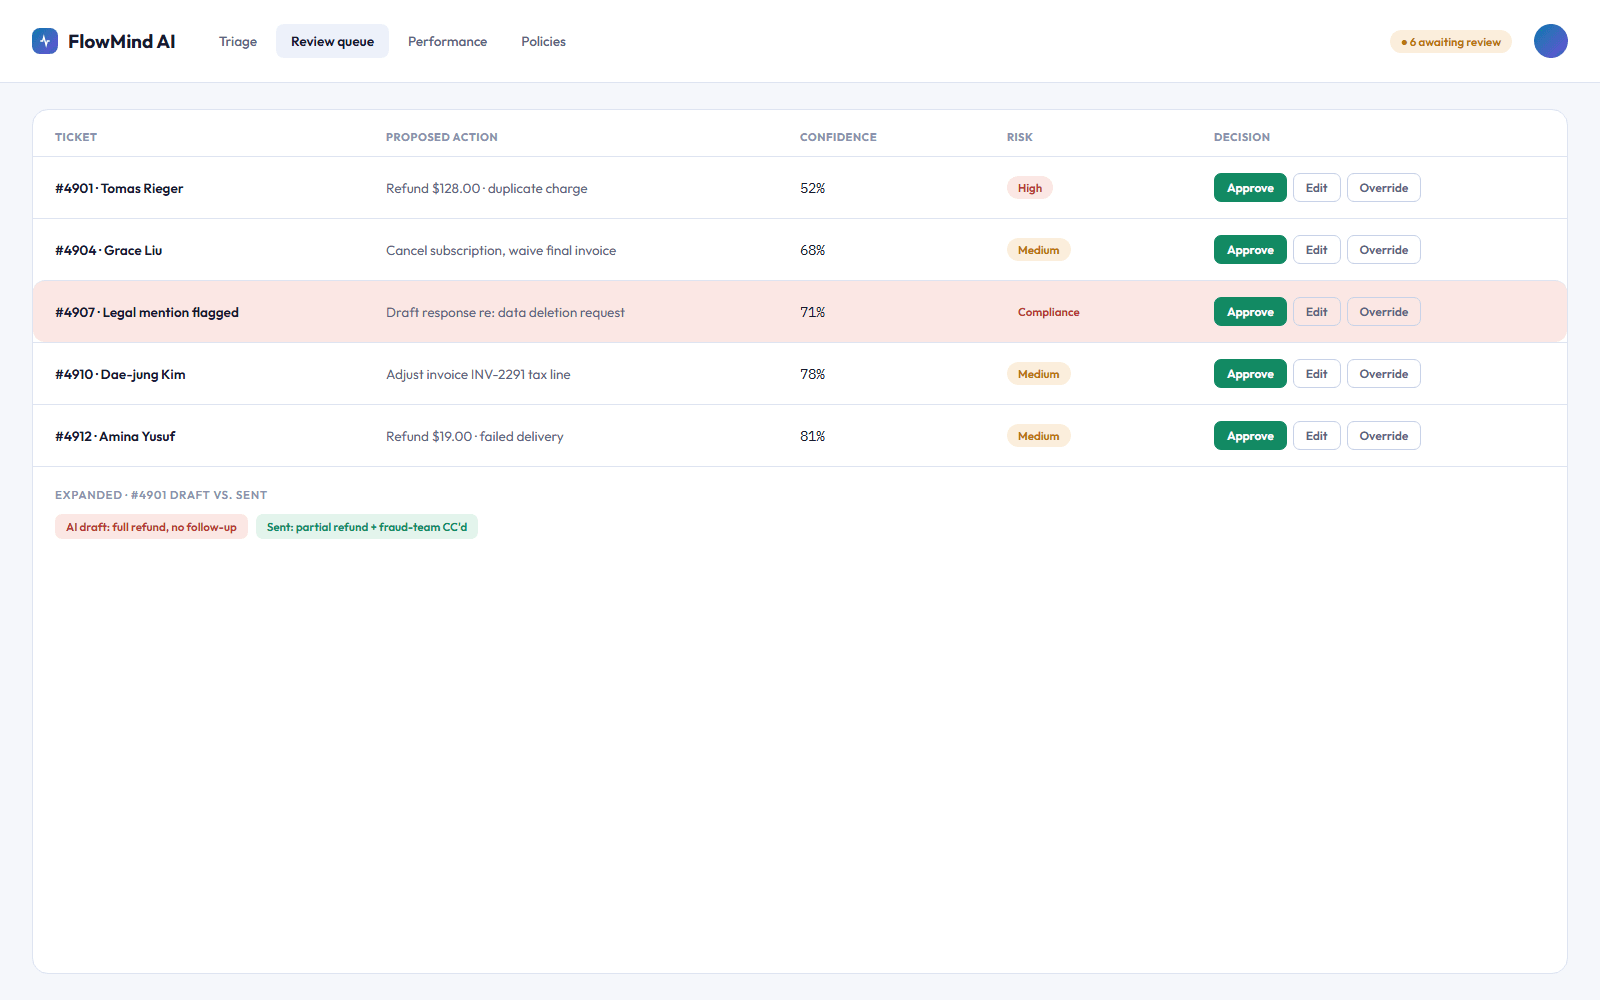Viewport: 1600px width, 1000px height.
Task: Override ticket #4910 Dae-jung Kim
Action: [x=1383, y=374]
